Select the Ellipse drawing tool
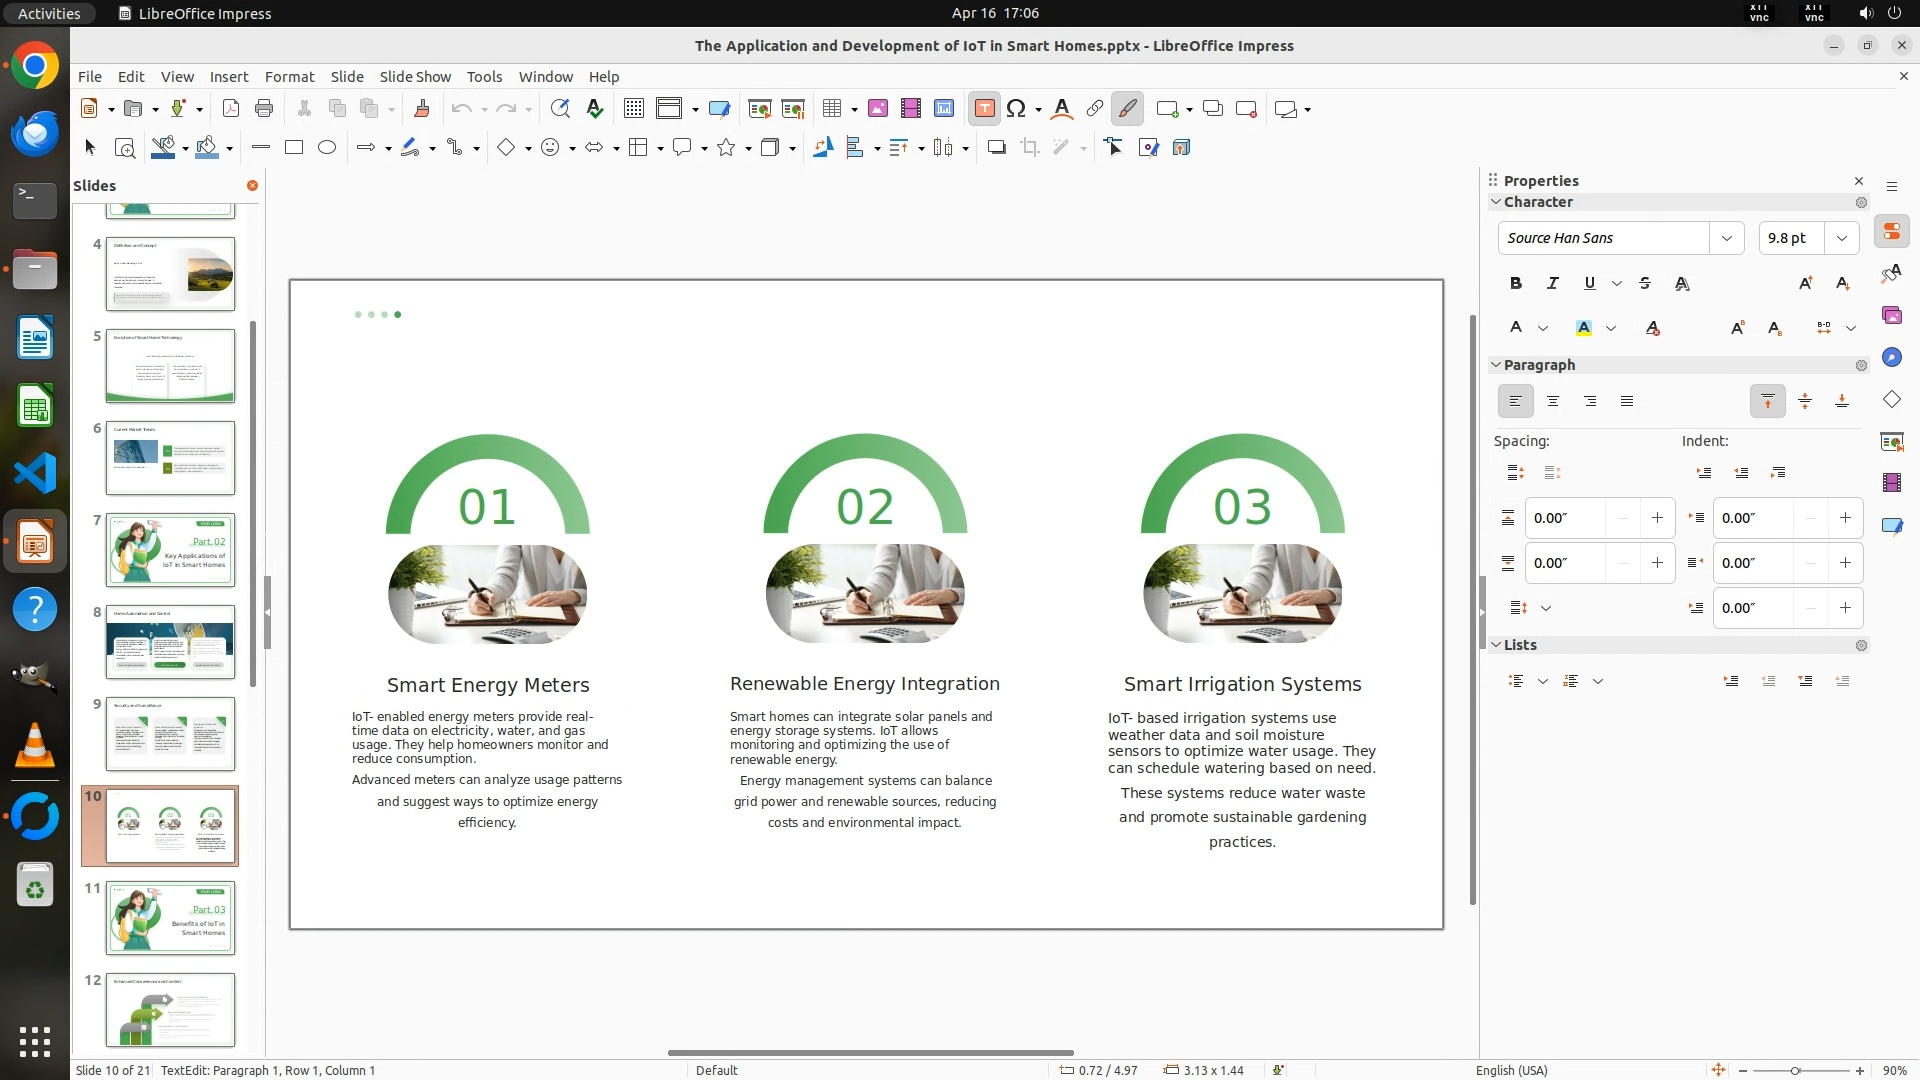Image resolution: width=1920 pixels, height=1080 pixels. 327,148
